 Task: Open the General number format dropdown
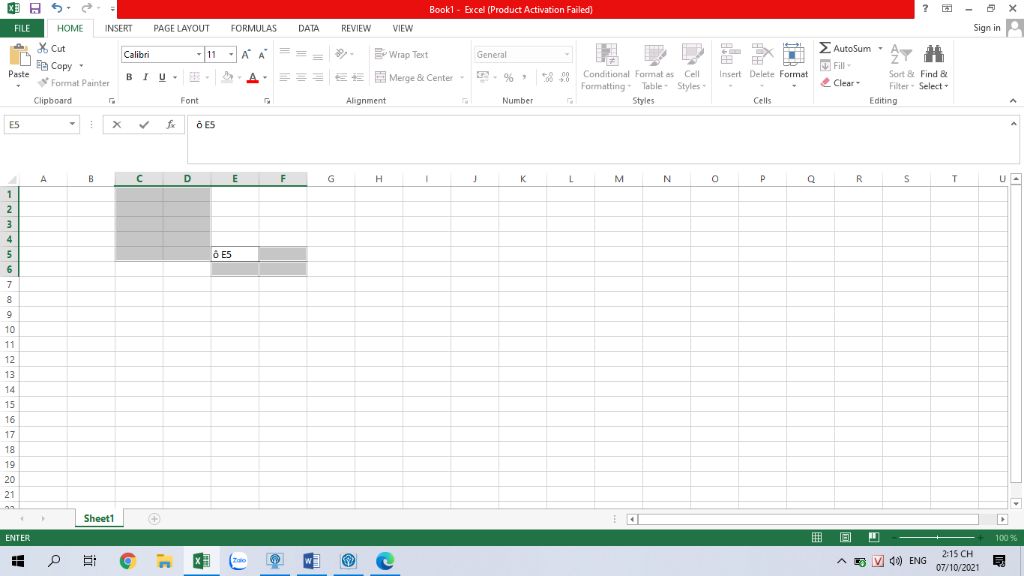point(566,54)
